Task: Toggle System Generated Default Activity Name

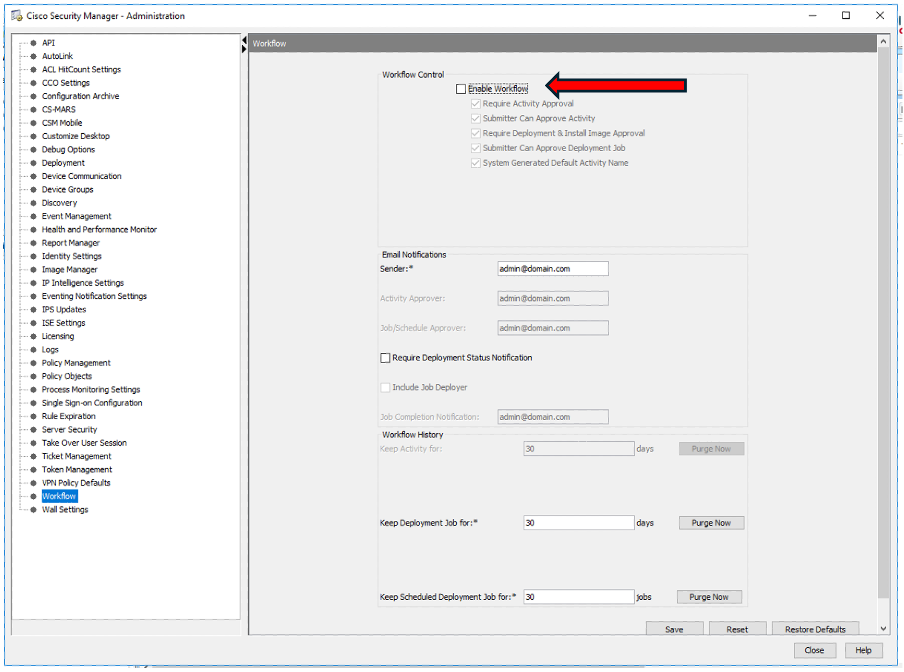Action: tap(476, 163)
